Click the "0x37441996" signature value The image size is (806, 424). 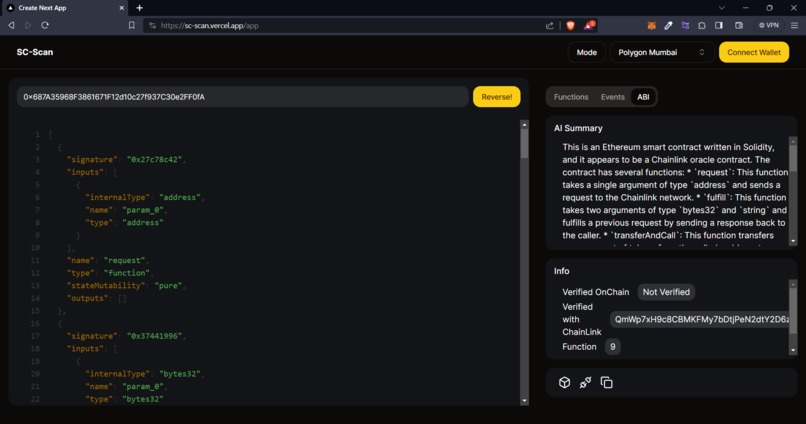pyautogui.click(x=154, y=336)
